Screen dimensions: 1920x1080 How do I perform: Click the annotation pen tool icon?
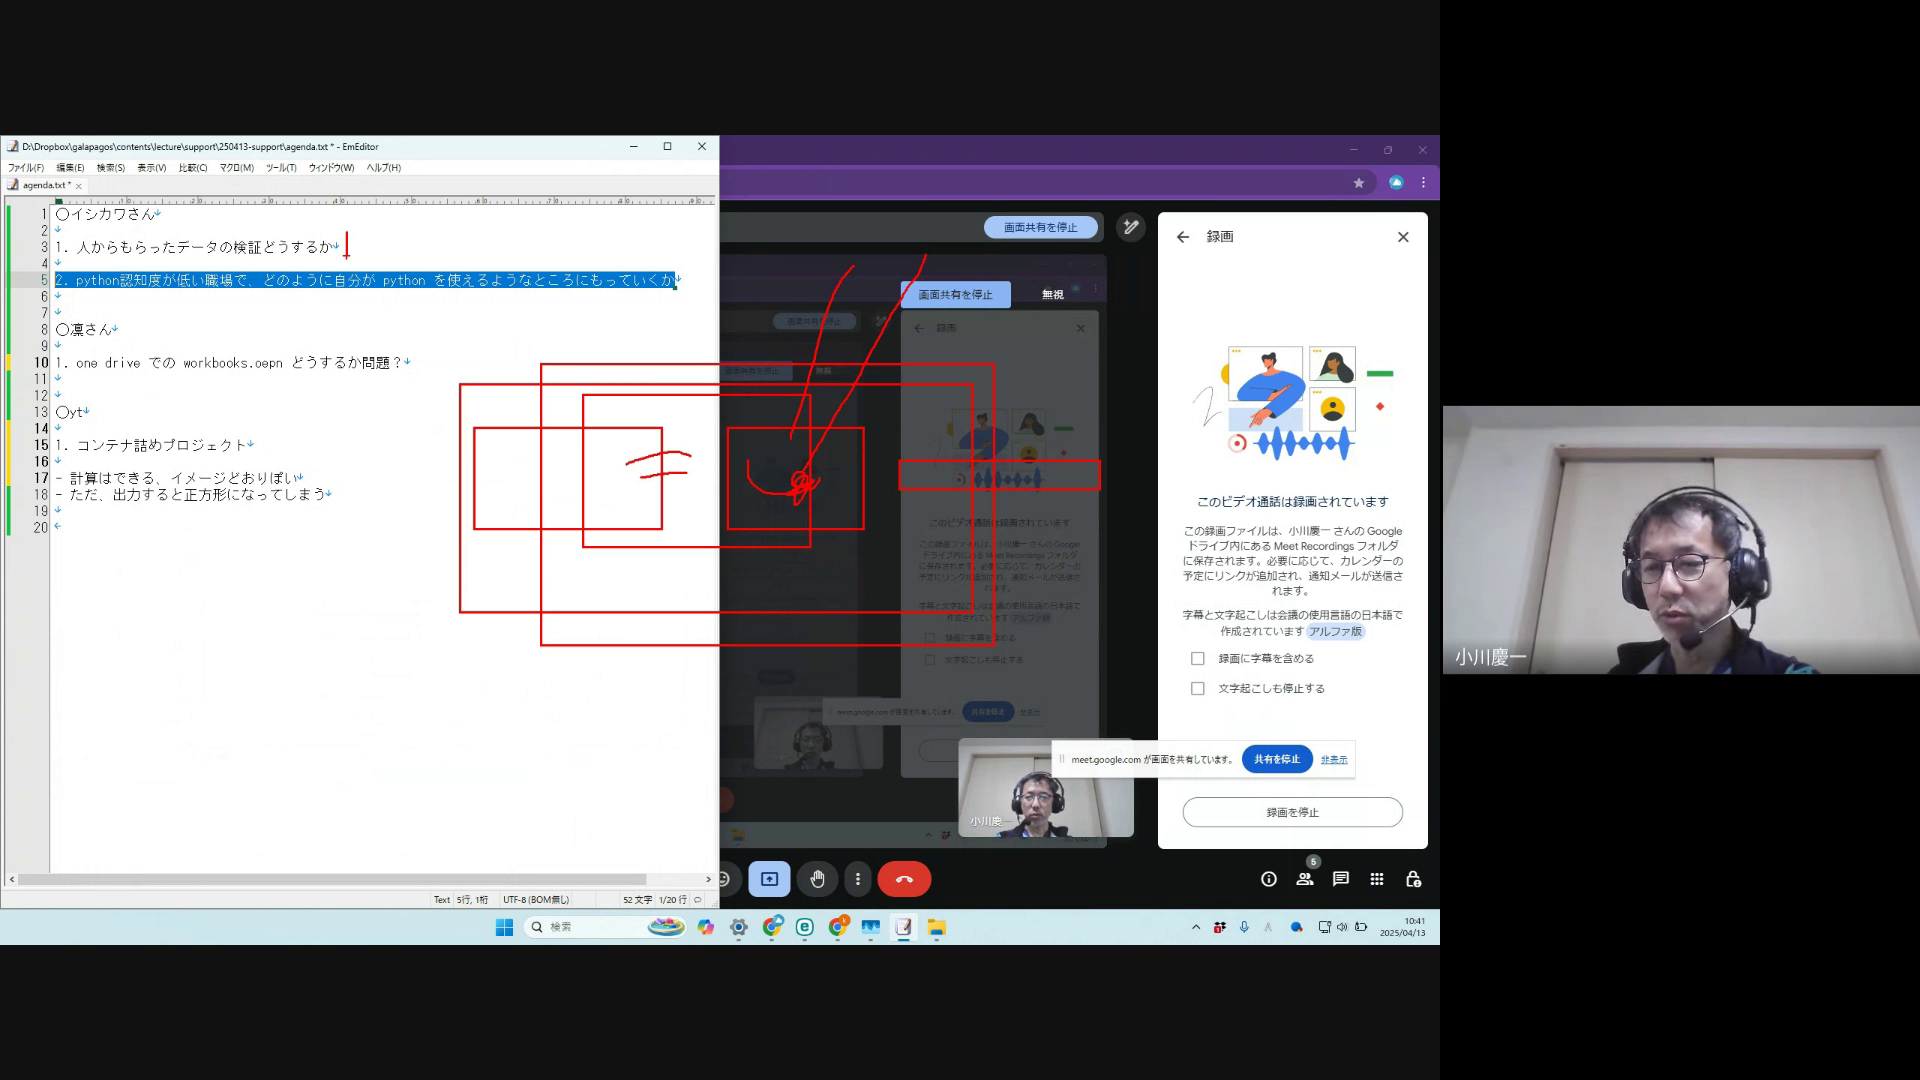pyautogui.click(x=1130, y=227)
